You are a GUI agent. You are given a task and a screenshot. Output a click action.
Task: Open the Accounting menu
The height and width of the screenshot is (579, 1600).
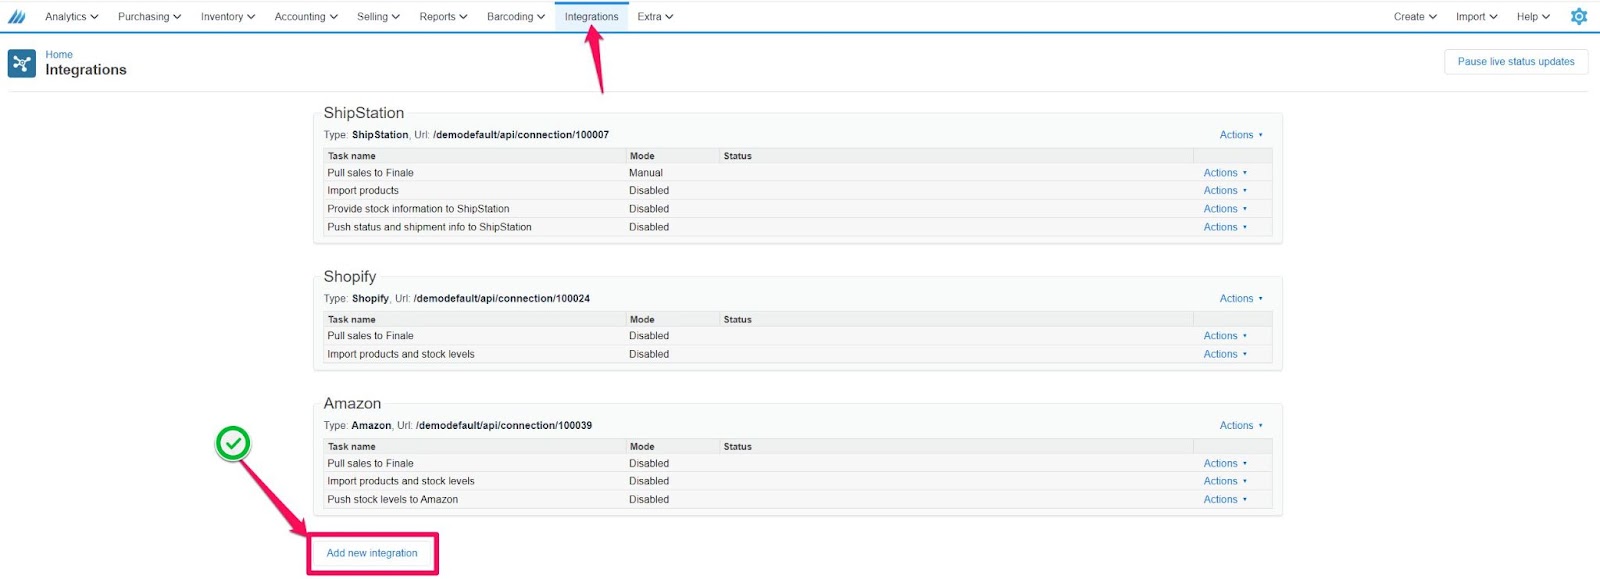point(306,17)
